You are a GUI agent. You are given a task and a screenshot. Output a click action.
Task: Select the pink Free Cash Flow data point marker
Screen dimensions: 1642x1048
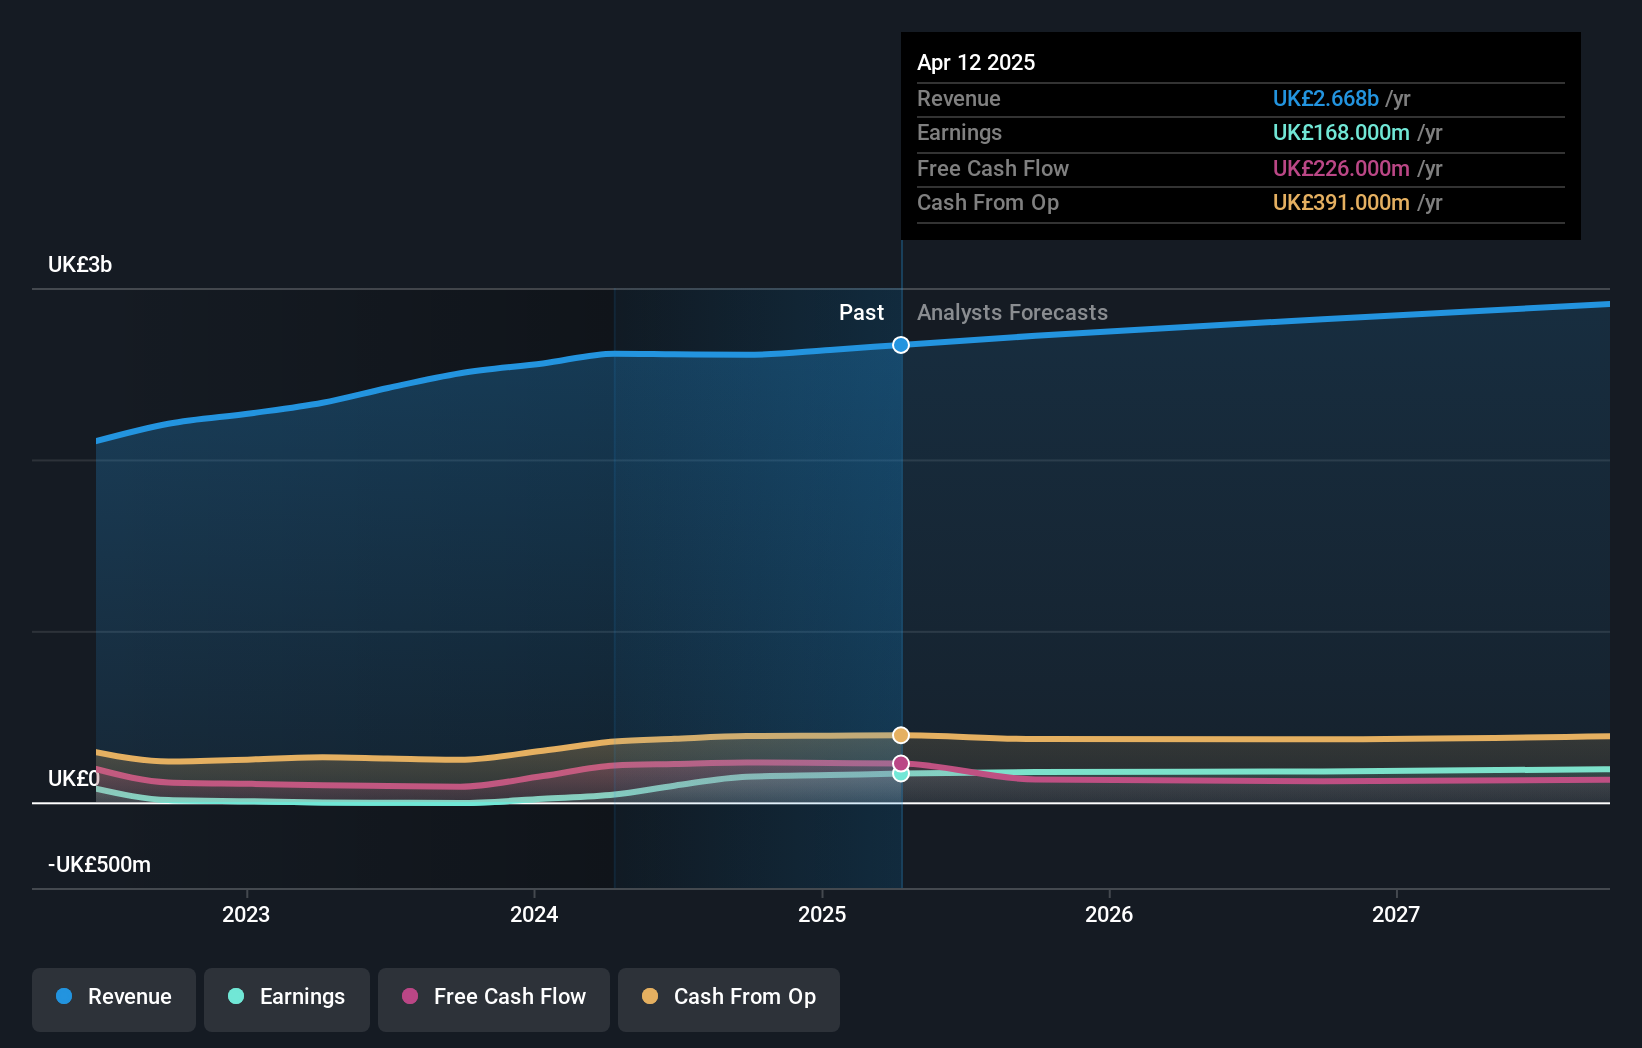click(901, 764)
